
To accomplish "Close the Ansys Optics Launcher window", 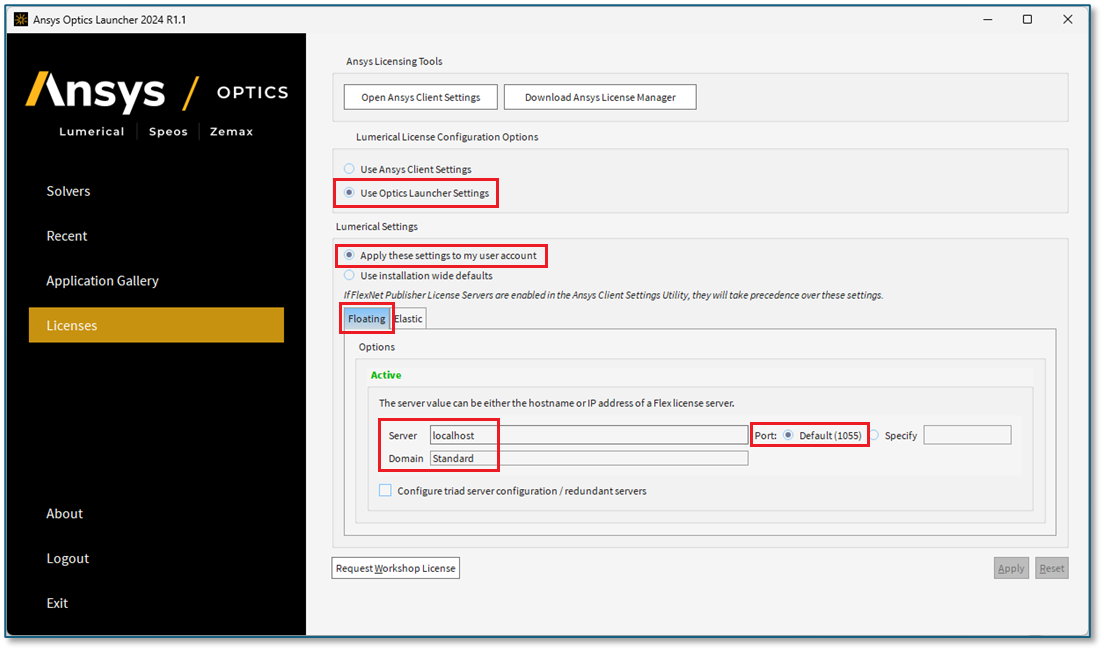I will 1067,20.
